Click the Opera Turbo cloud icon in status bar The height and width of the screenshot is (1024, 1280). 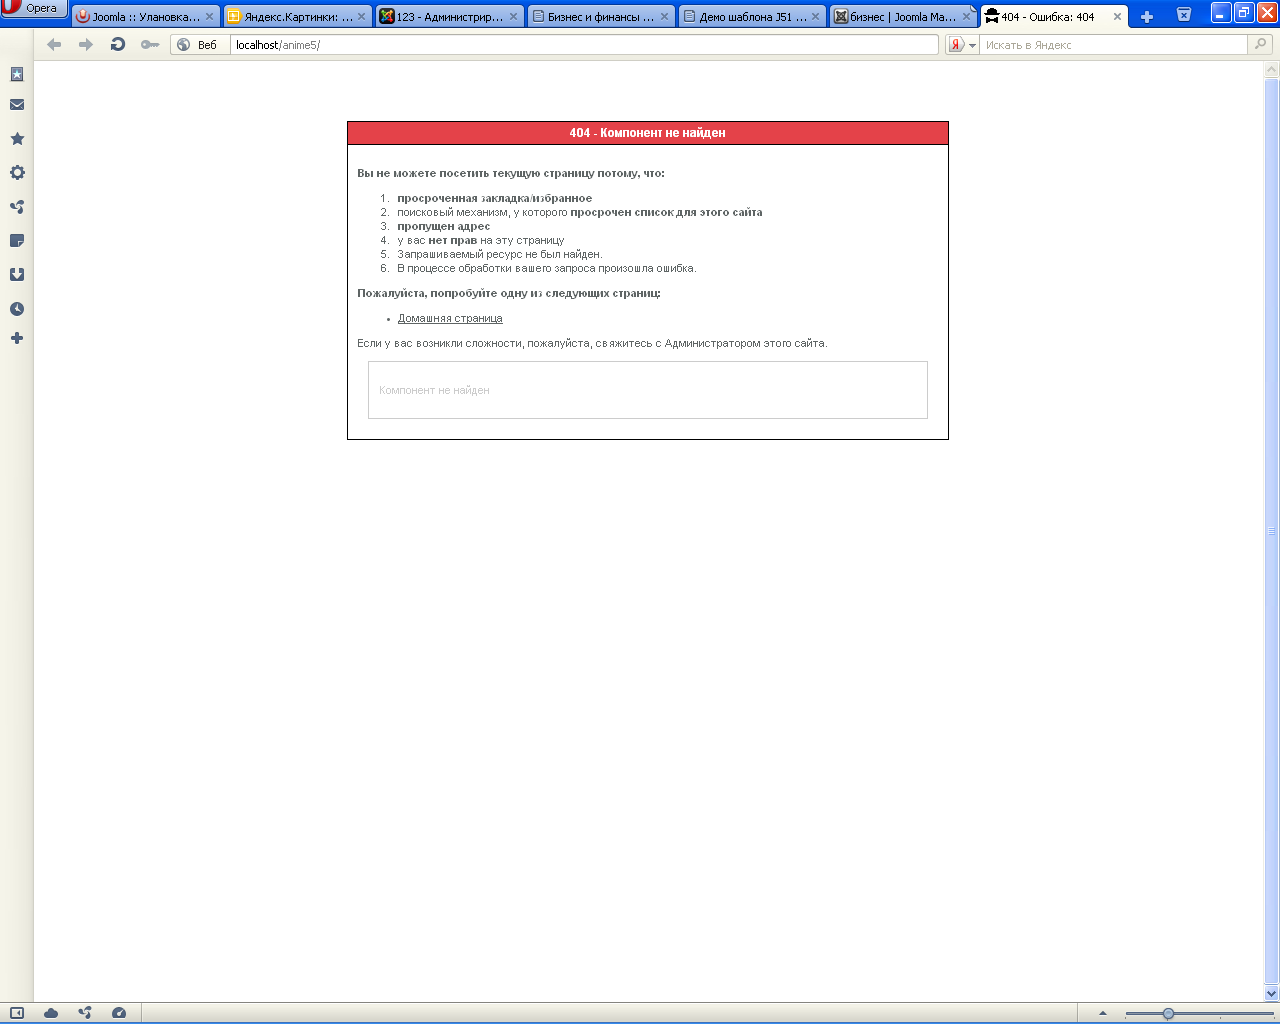pos(49,1013)
